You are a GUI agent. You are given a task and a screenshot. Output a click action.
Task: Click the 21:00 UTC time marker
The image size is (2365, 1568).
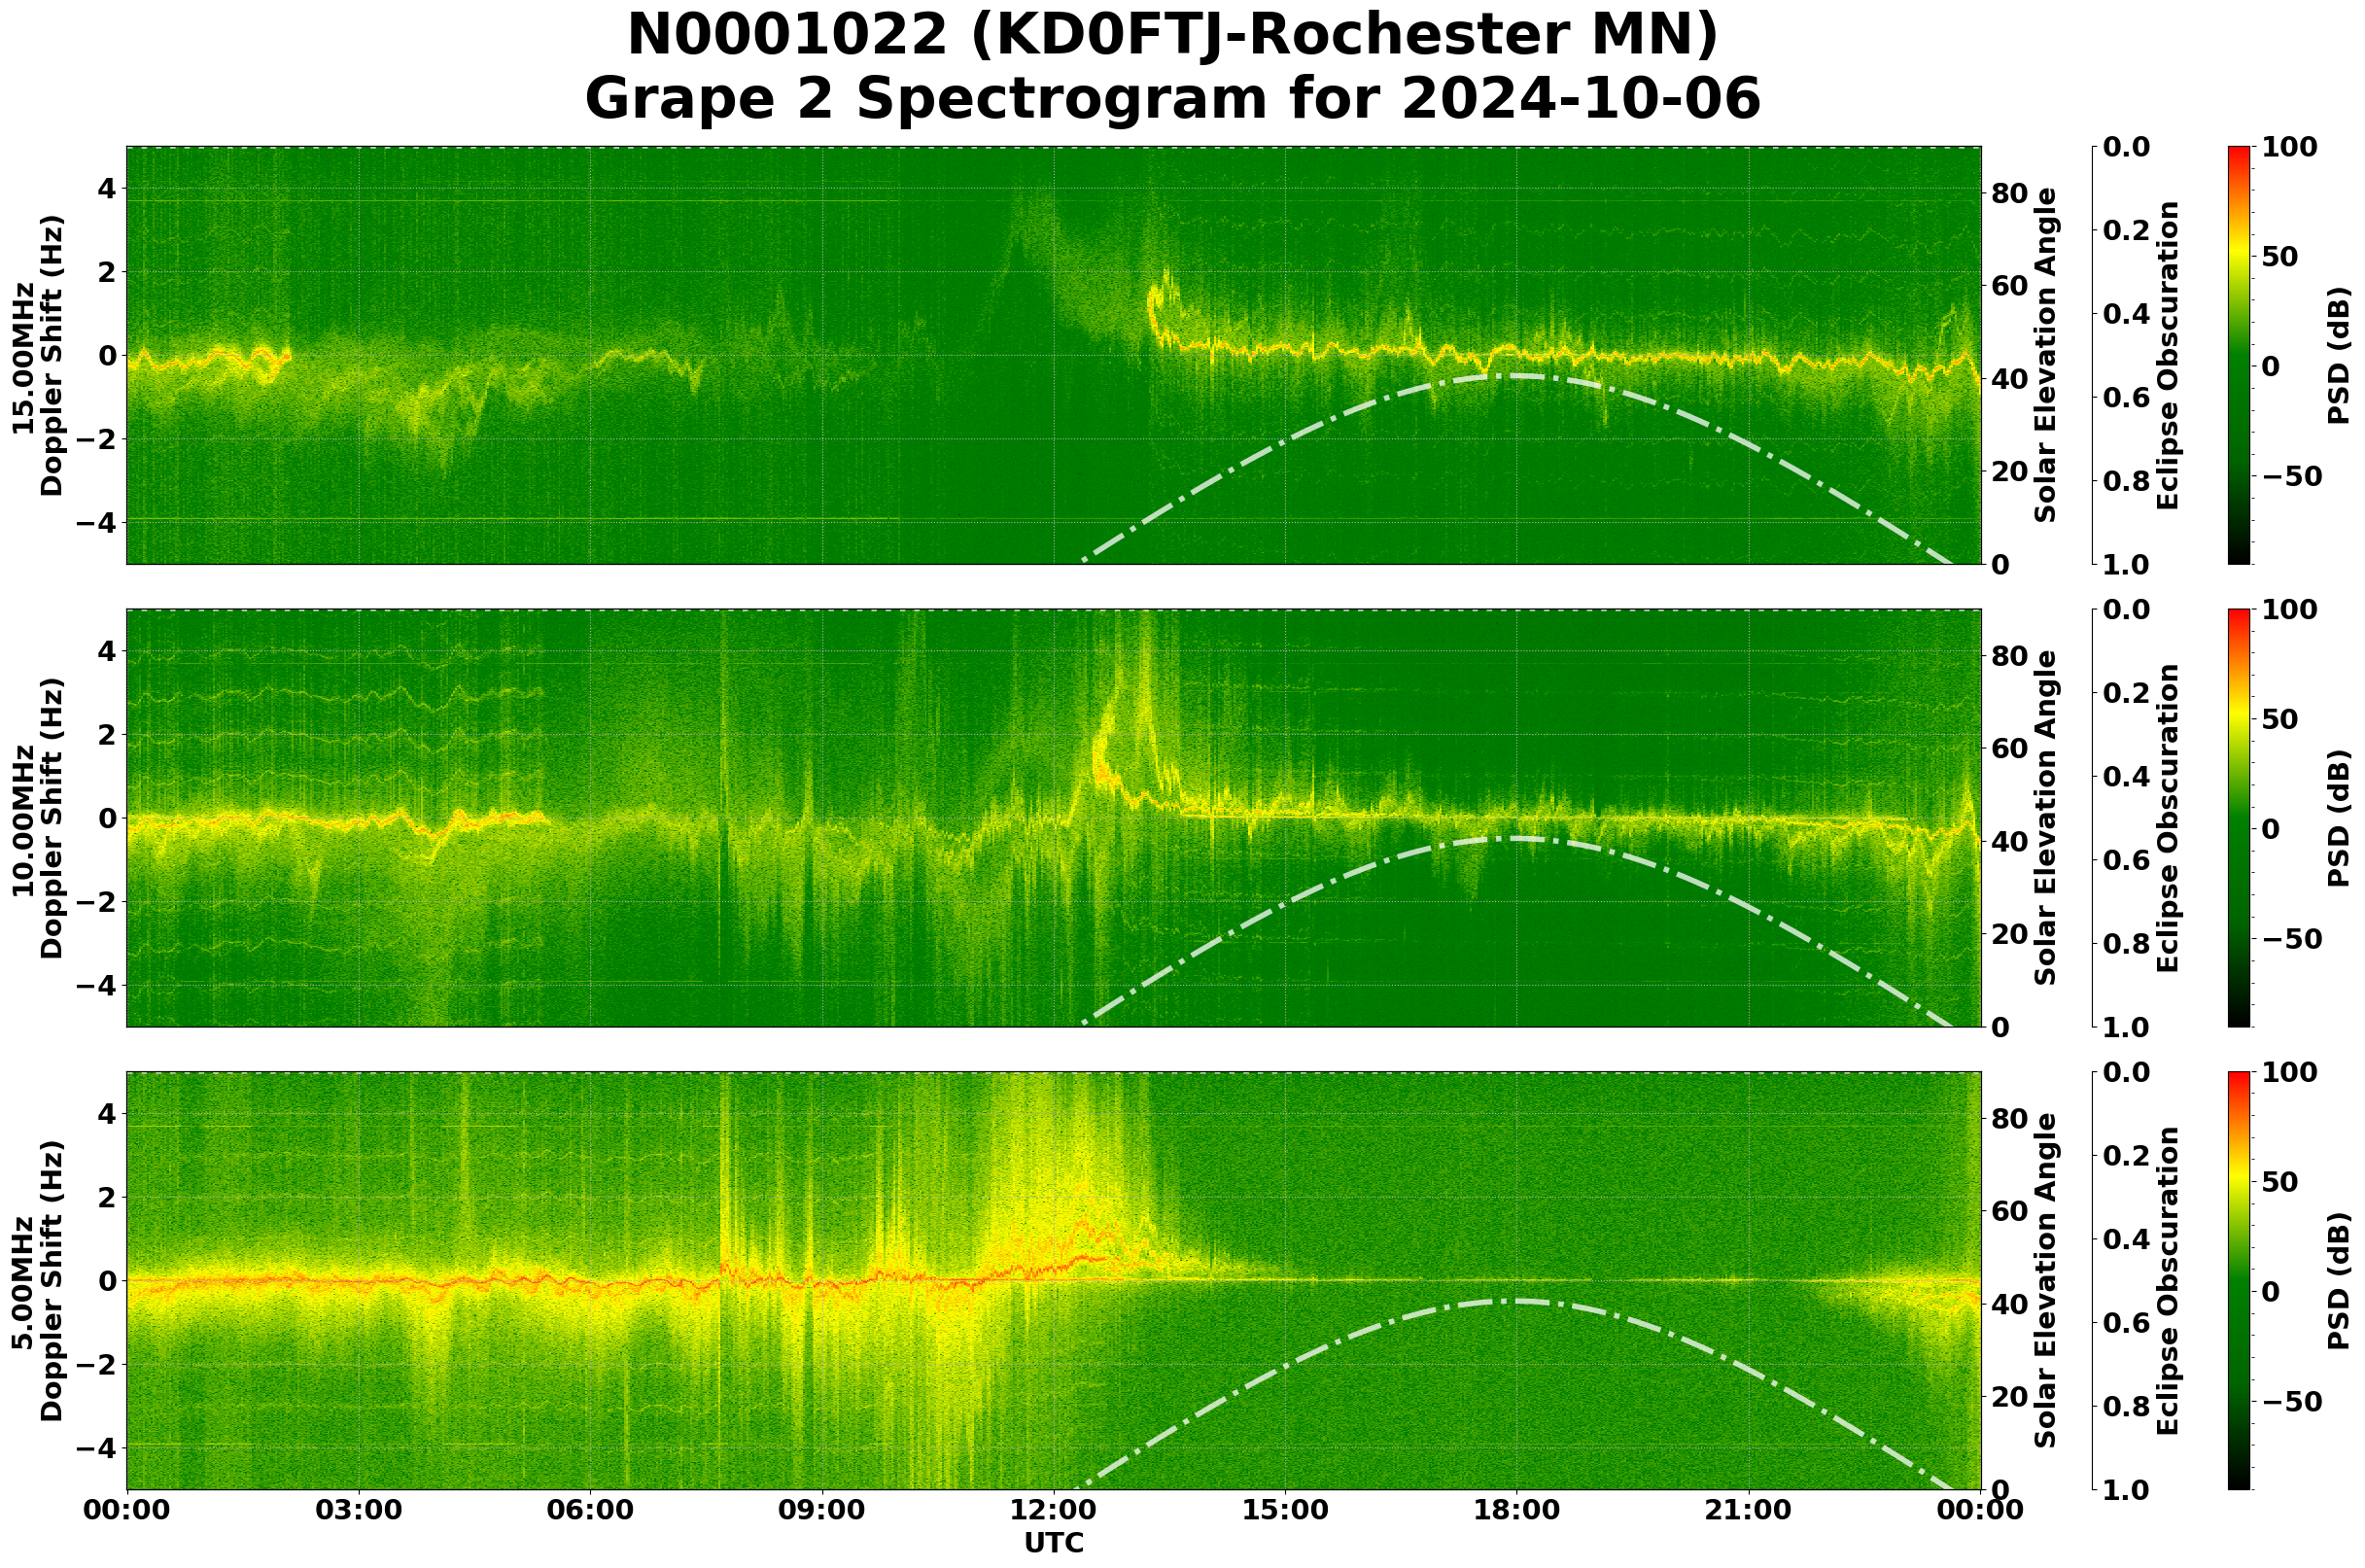coord(1749,1510)
